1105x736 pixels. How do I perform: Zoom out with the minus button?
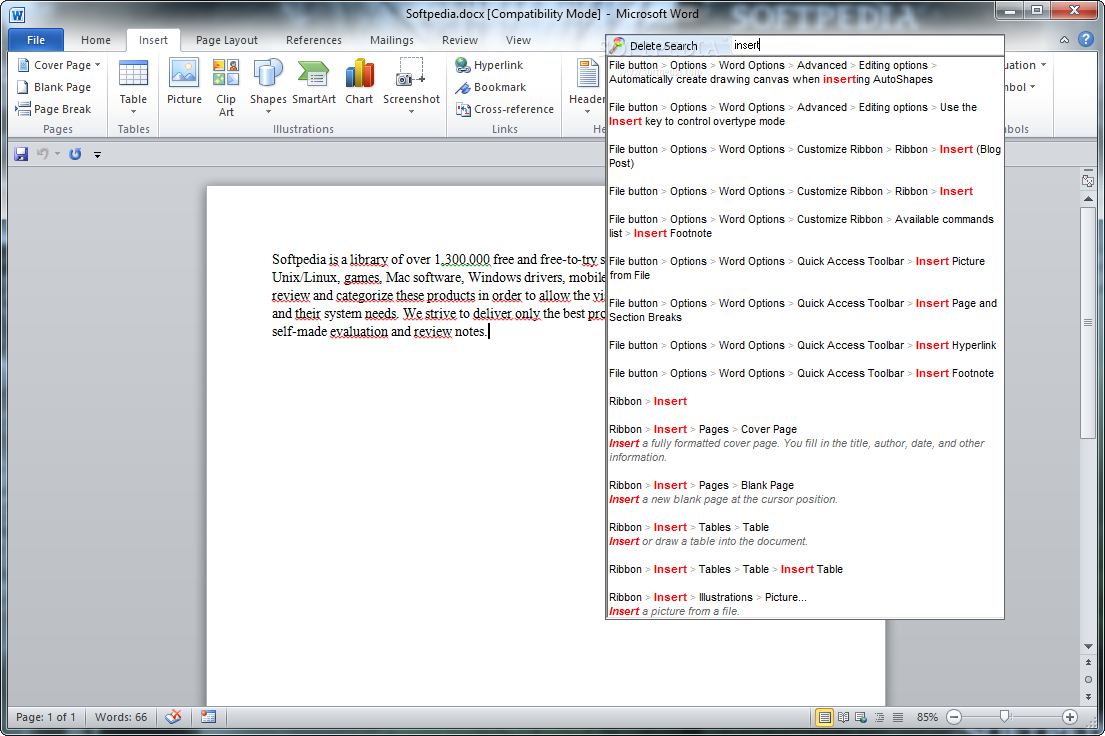[x=954, y=717]
